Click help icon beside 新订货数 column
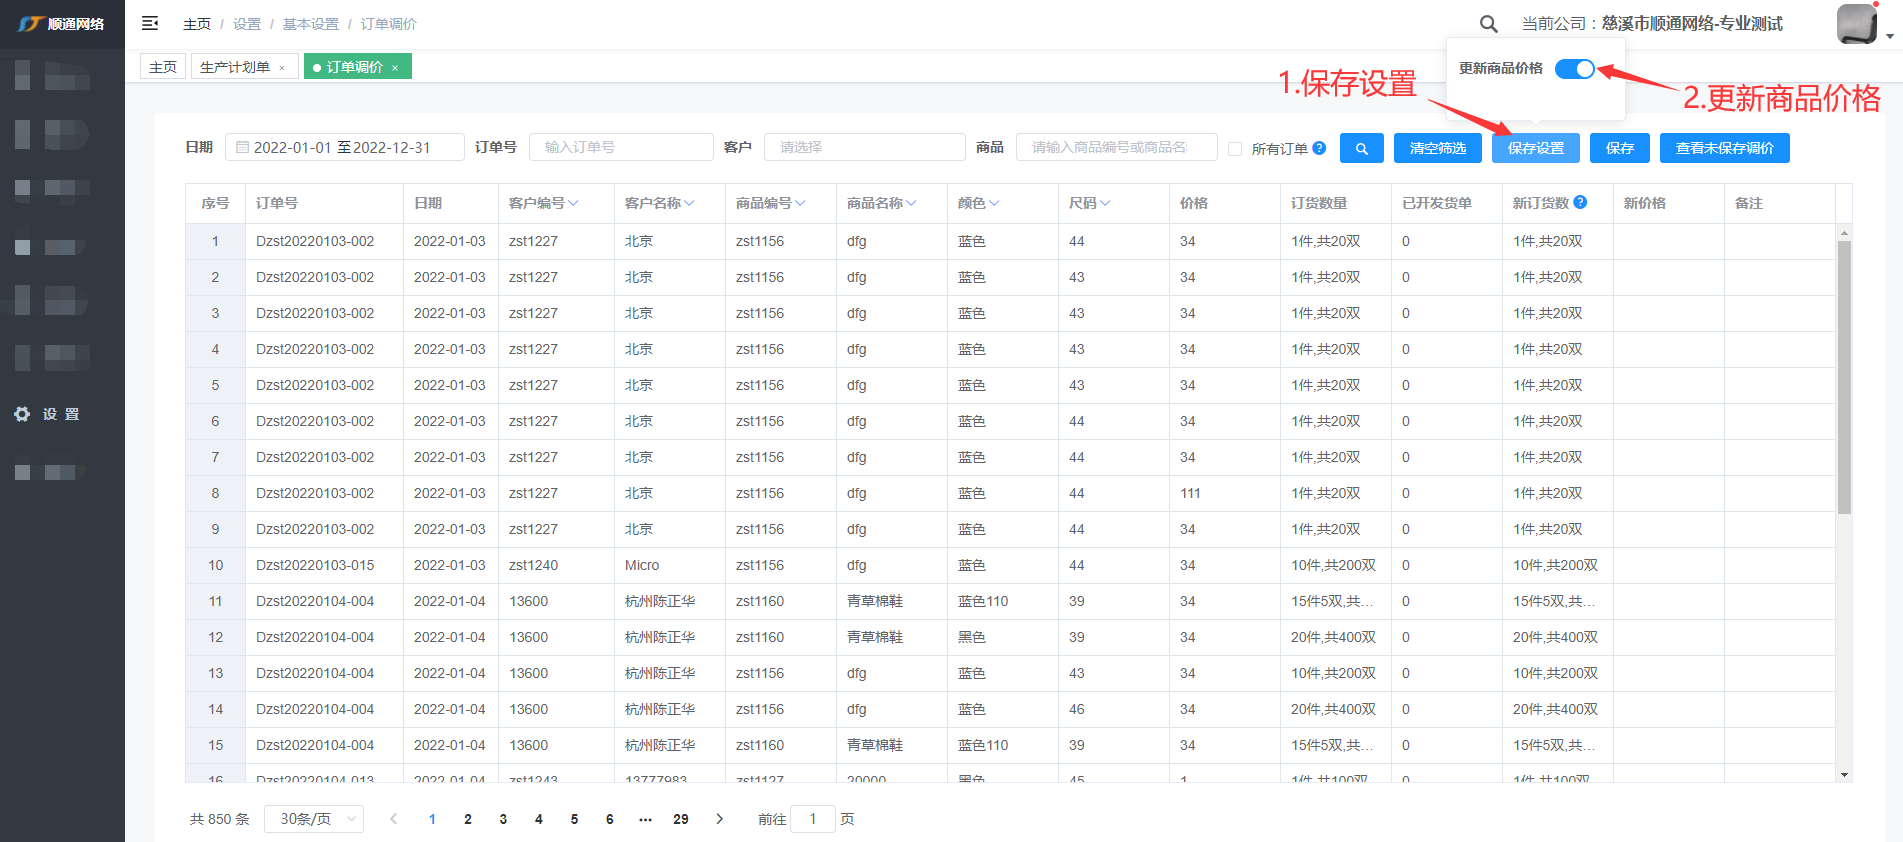Viewport: 1903px width, 842px height. (1580, 202)
